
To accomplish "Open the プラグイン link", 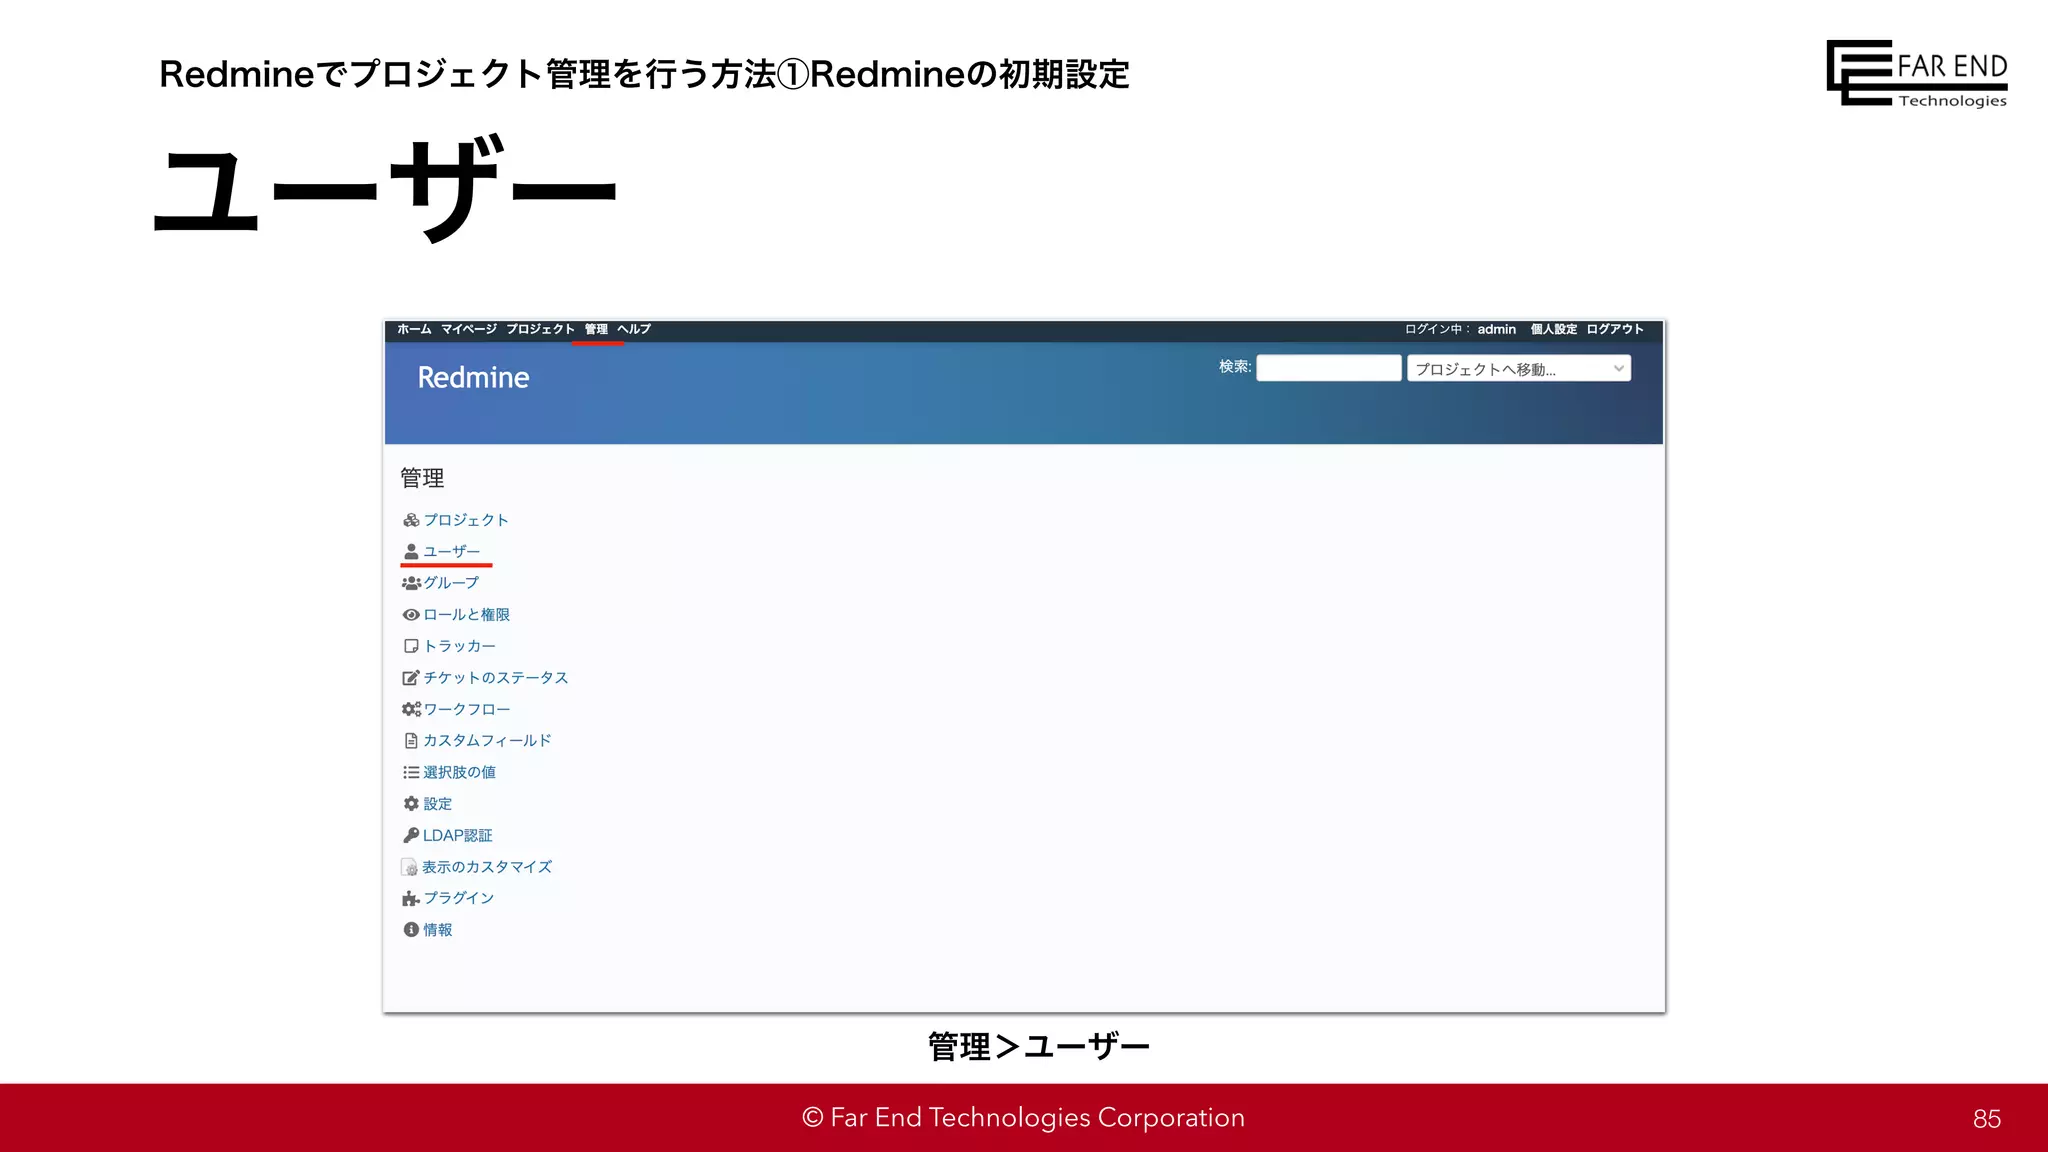I will [x=459, y=898].
